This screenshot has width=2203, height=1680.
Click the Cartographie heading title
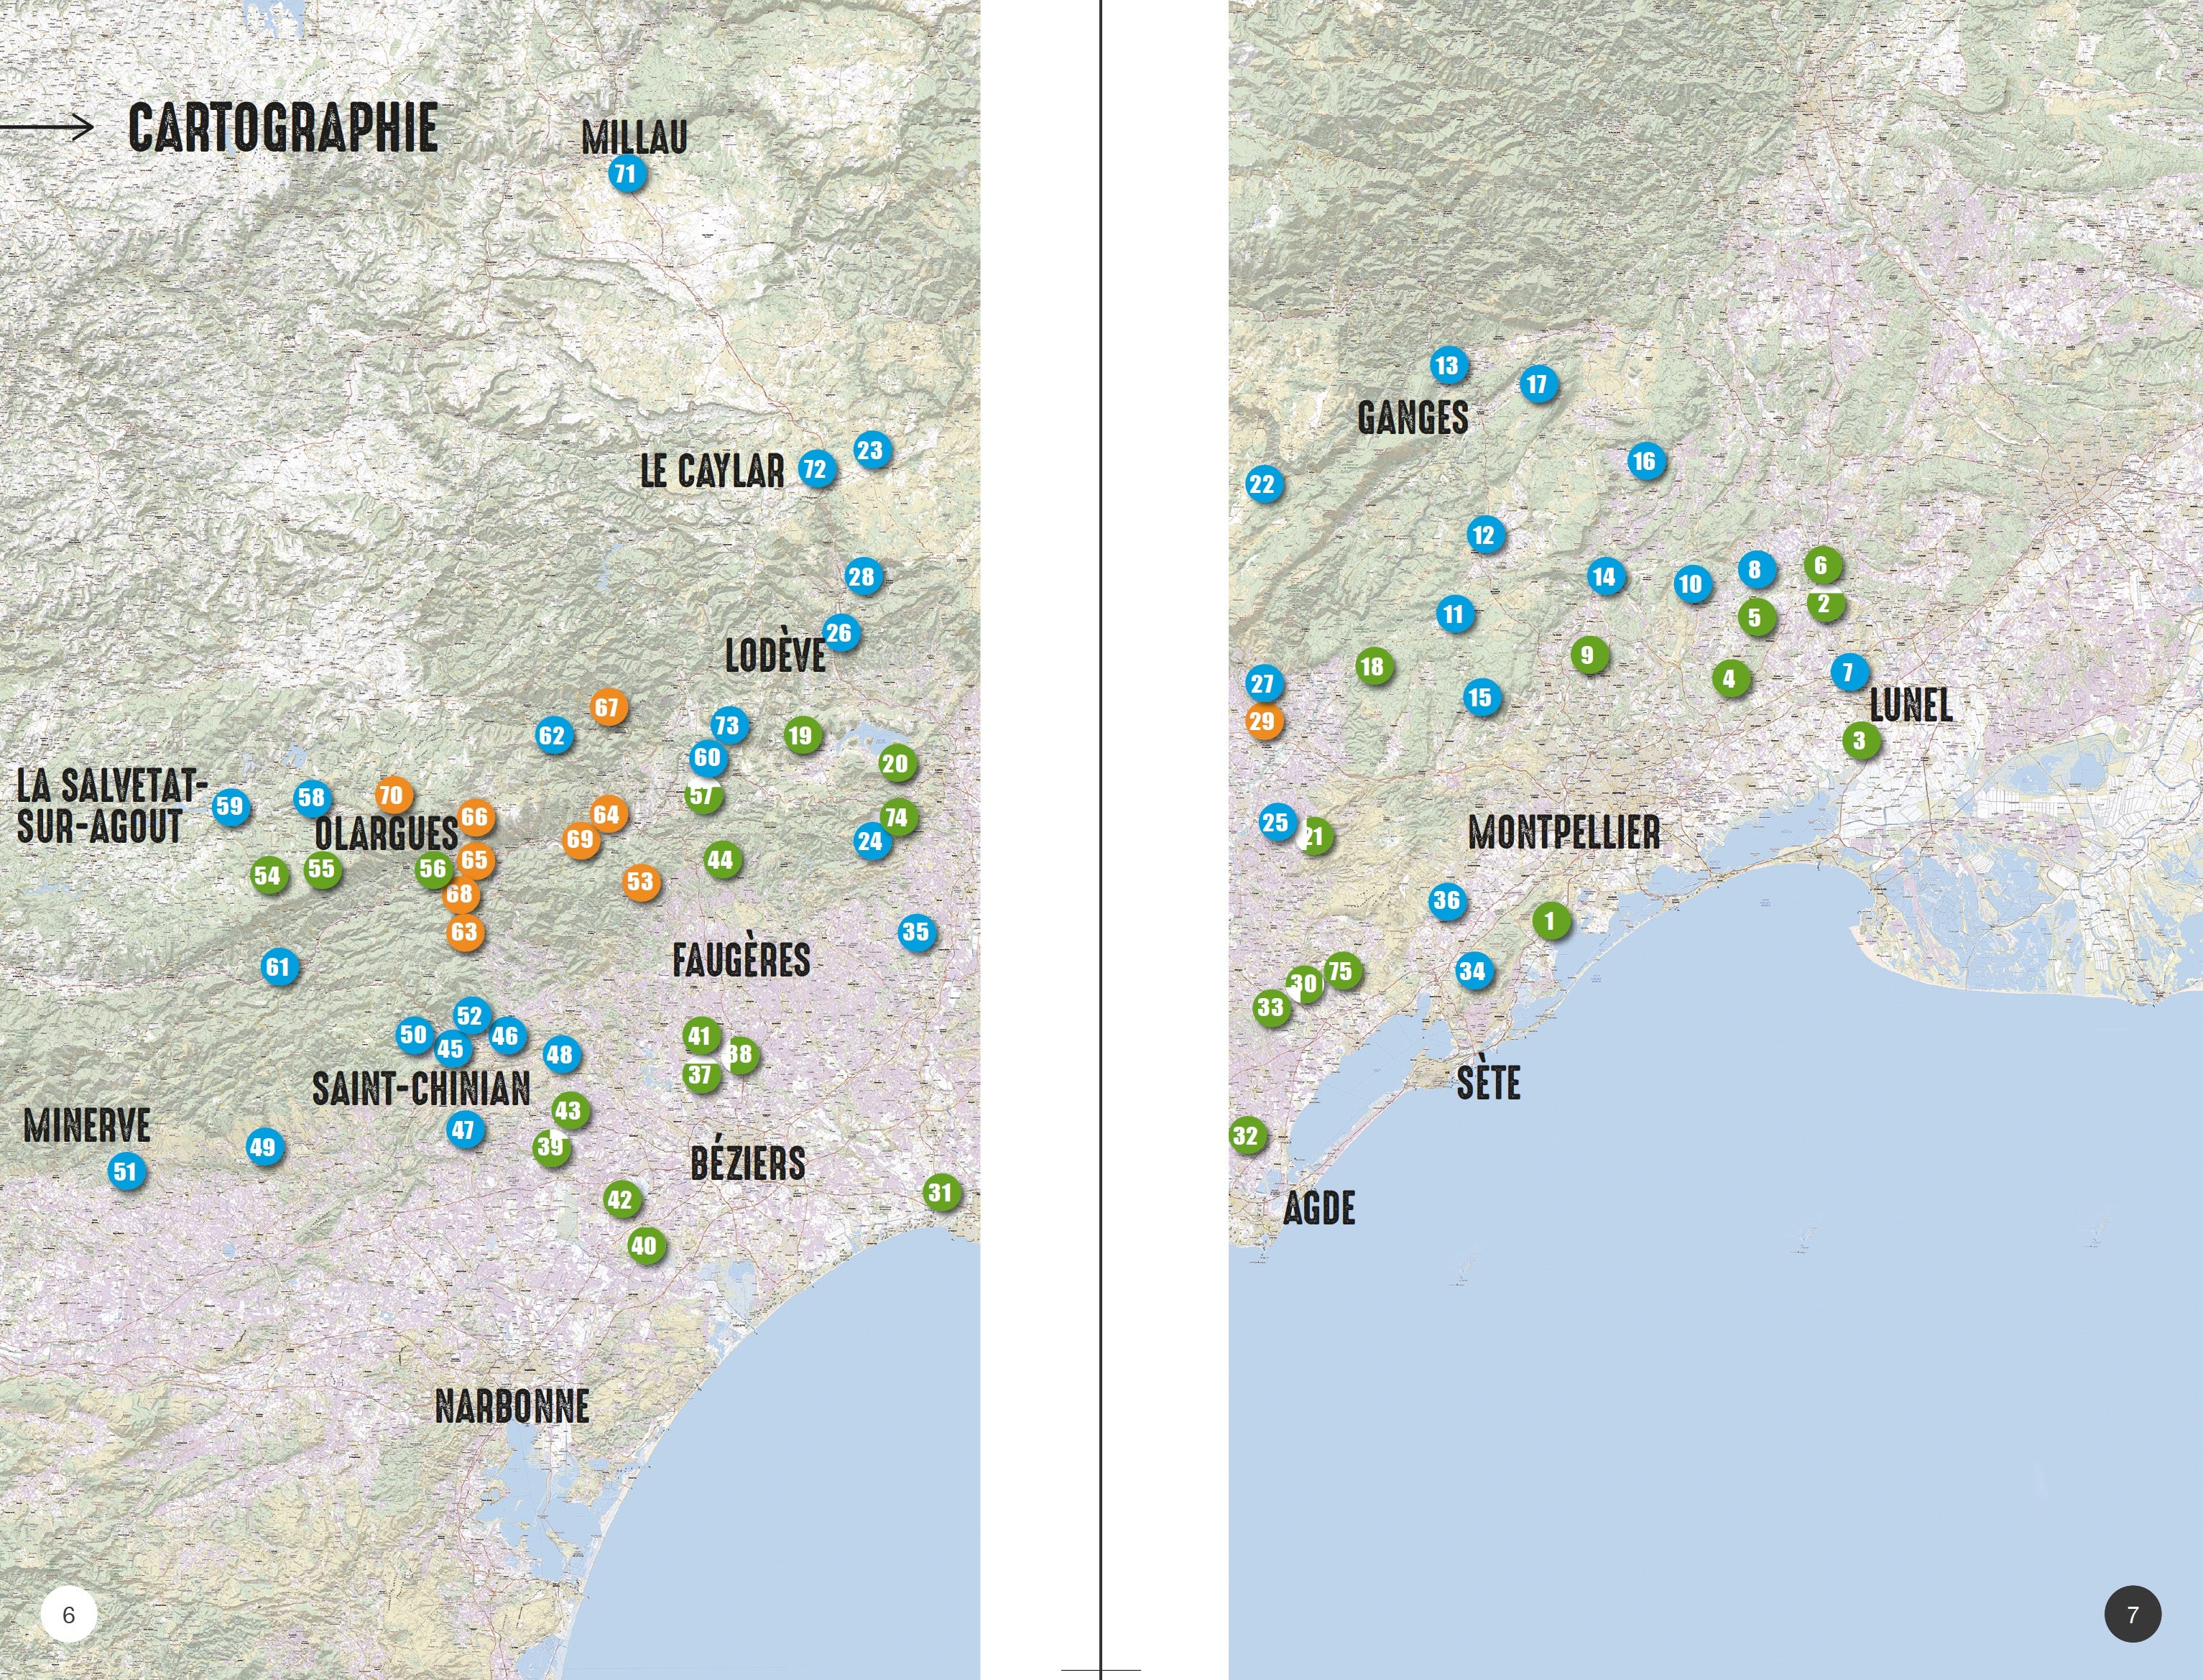point(283,128)
